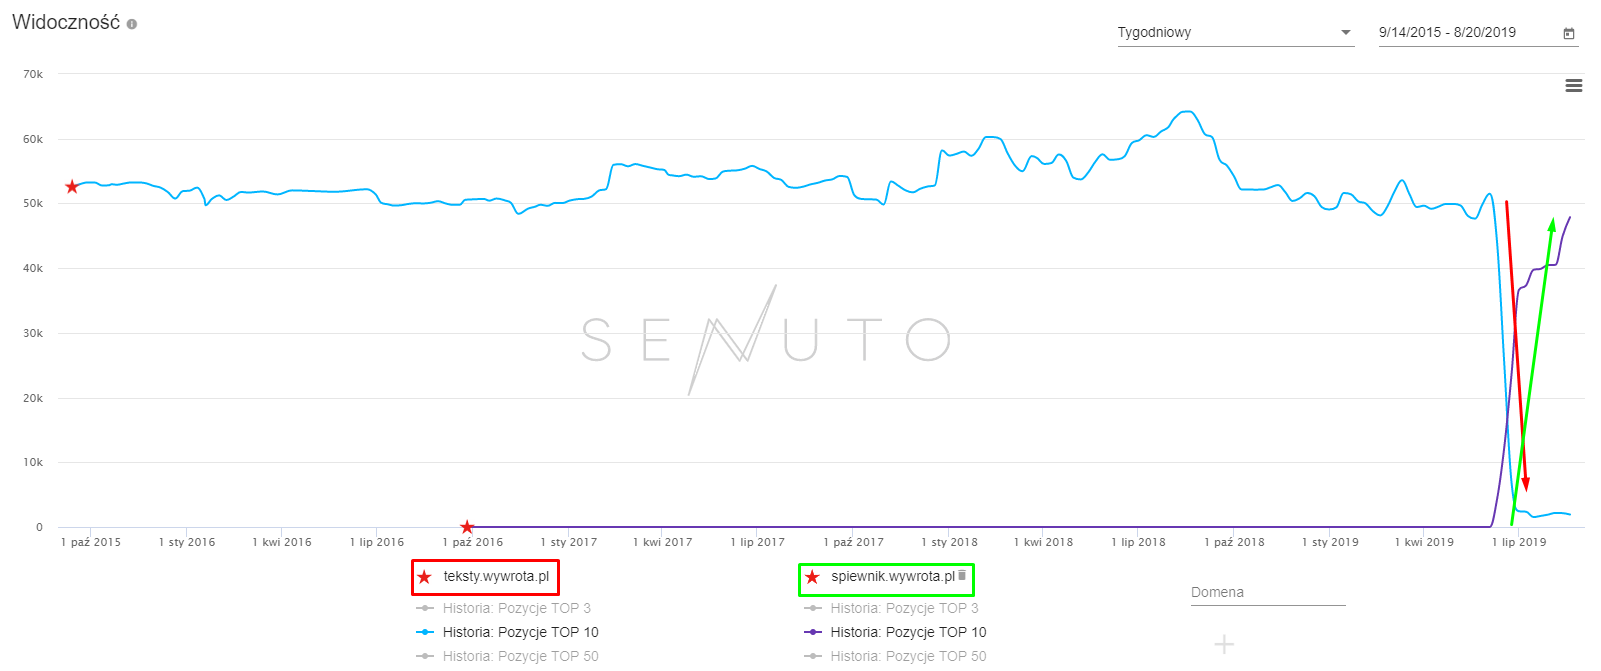The width and height of the screenshot is (1601, 671).
Task: Click the Domena input field
Action: 1267,593
